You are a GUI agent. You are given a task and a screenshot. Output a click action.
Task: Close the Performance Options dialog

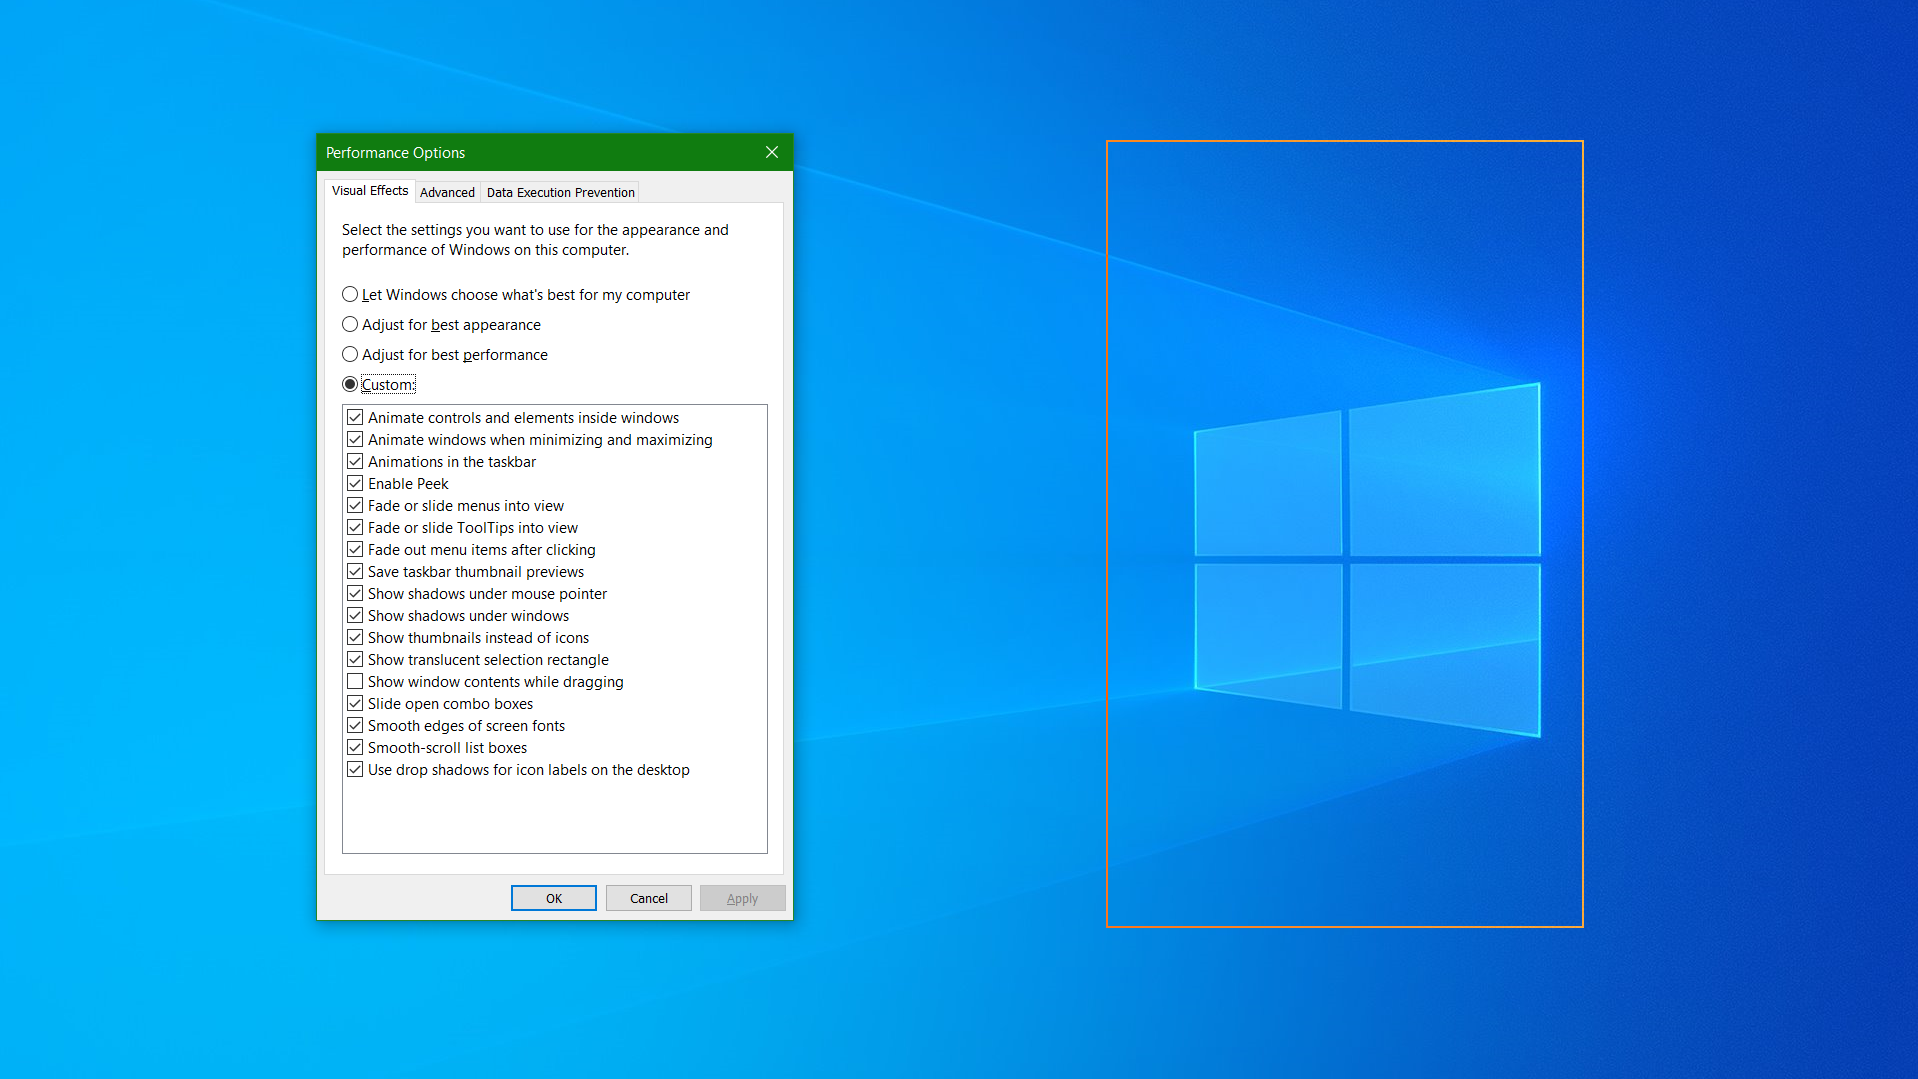coord(771,152)
